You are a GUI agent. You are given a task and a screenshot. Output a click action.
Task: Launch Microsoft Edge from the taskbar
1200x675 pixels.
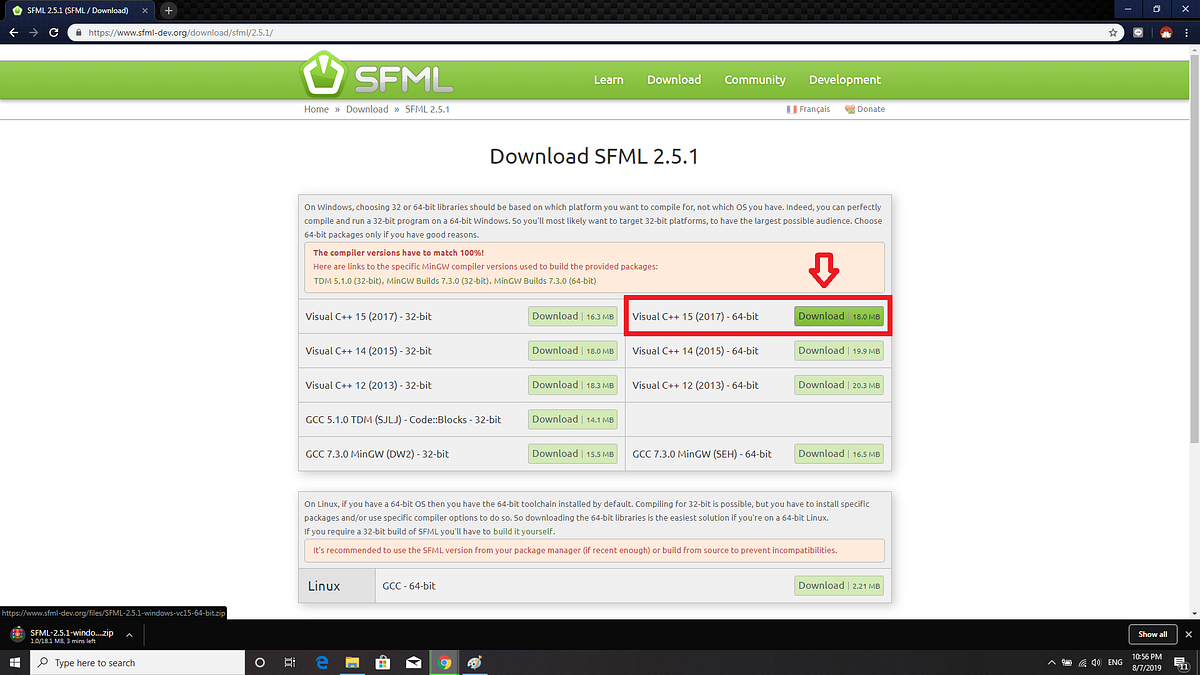point(322,662)
